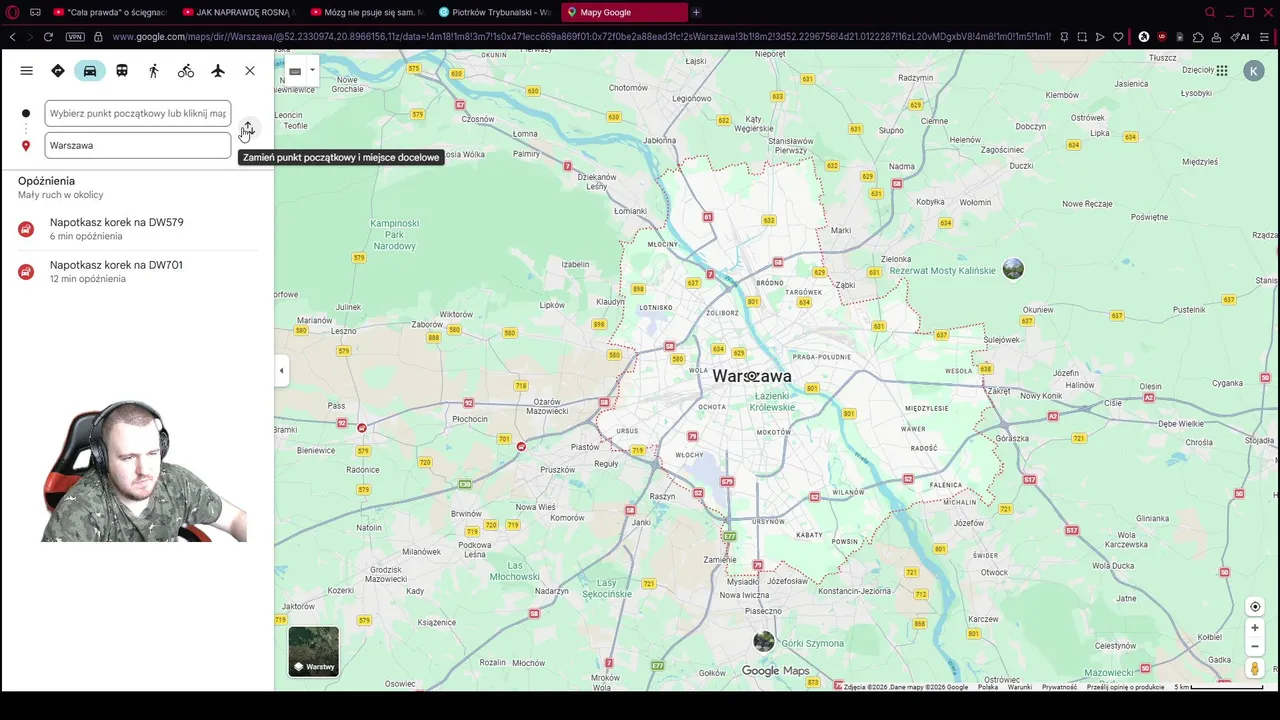The height and width of the screenshot is (720, 1280).
Task: Open a new browser tab
Action: 696,12
